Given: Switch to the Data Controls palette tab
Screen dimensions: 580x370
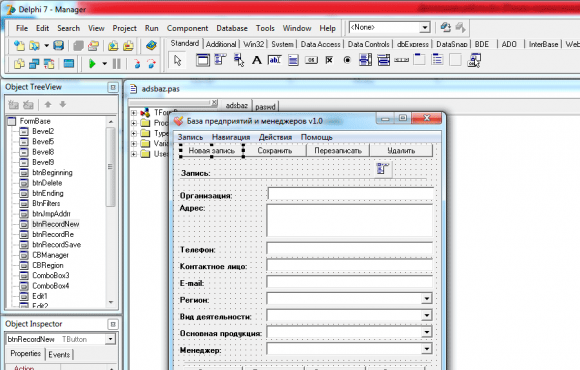Looking at the screenshot, I should pos(368,44).
